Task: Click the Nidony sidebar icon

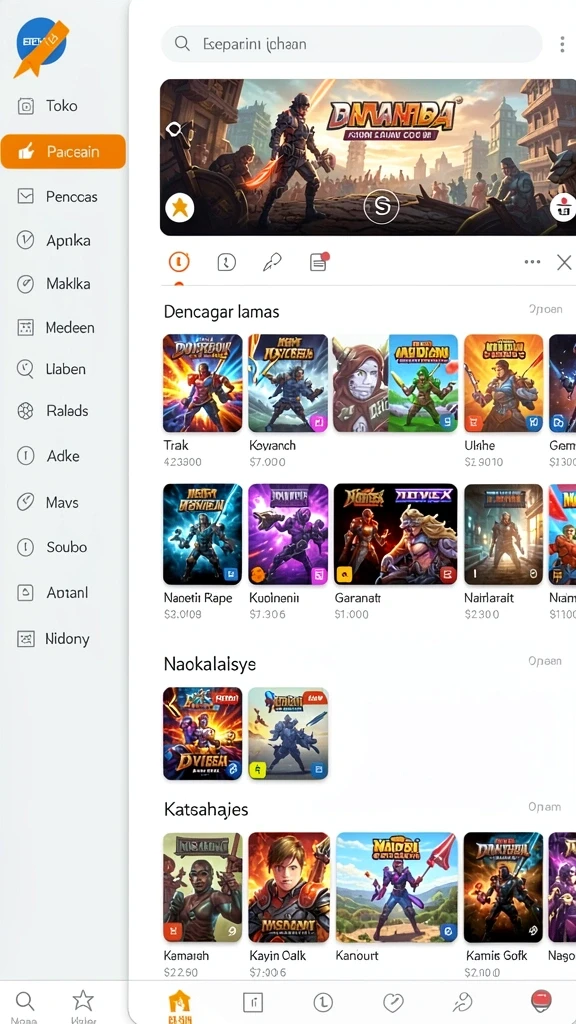Action: click(25, 639)
